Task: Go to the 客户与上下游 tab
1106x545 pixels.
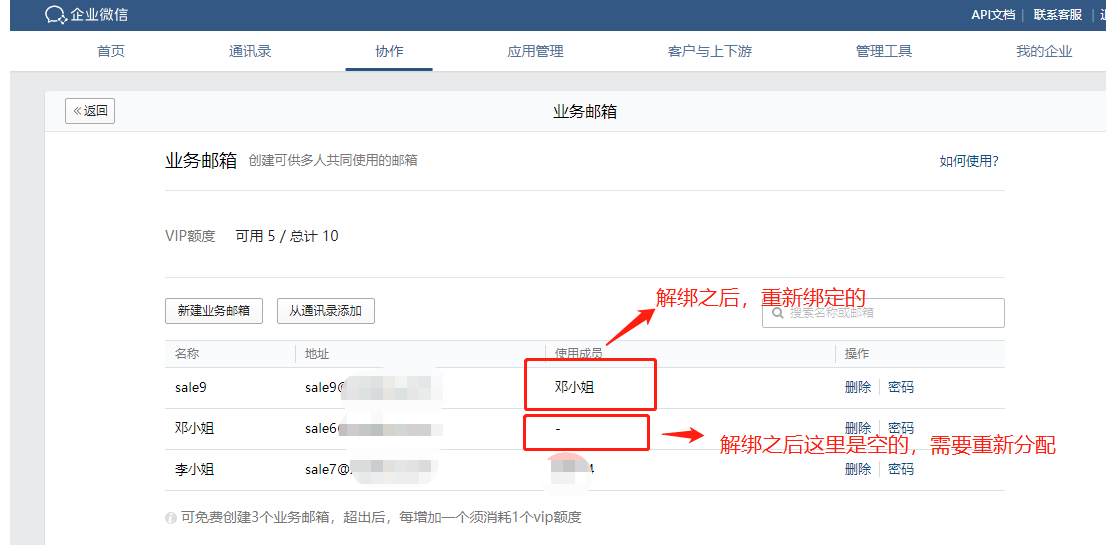Action: click(x=709, y=51)
